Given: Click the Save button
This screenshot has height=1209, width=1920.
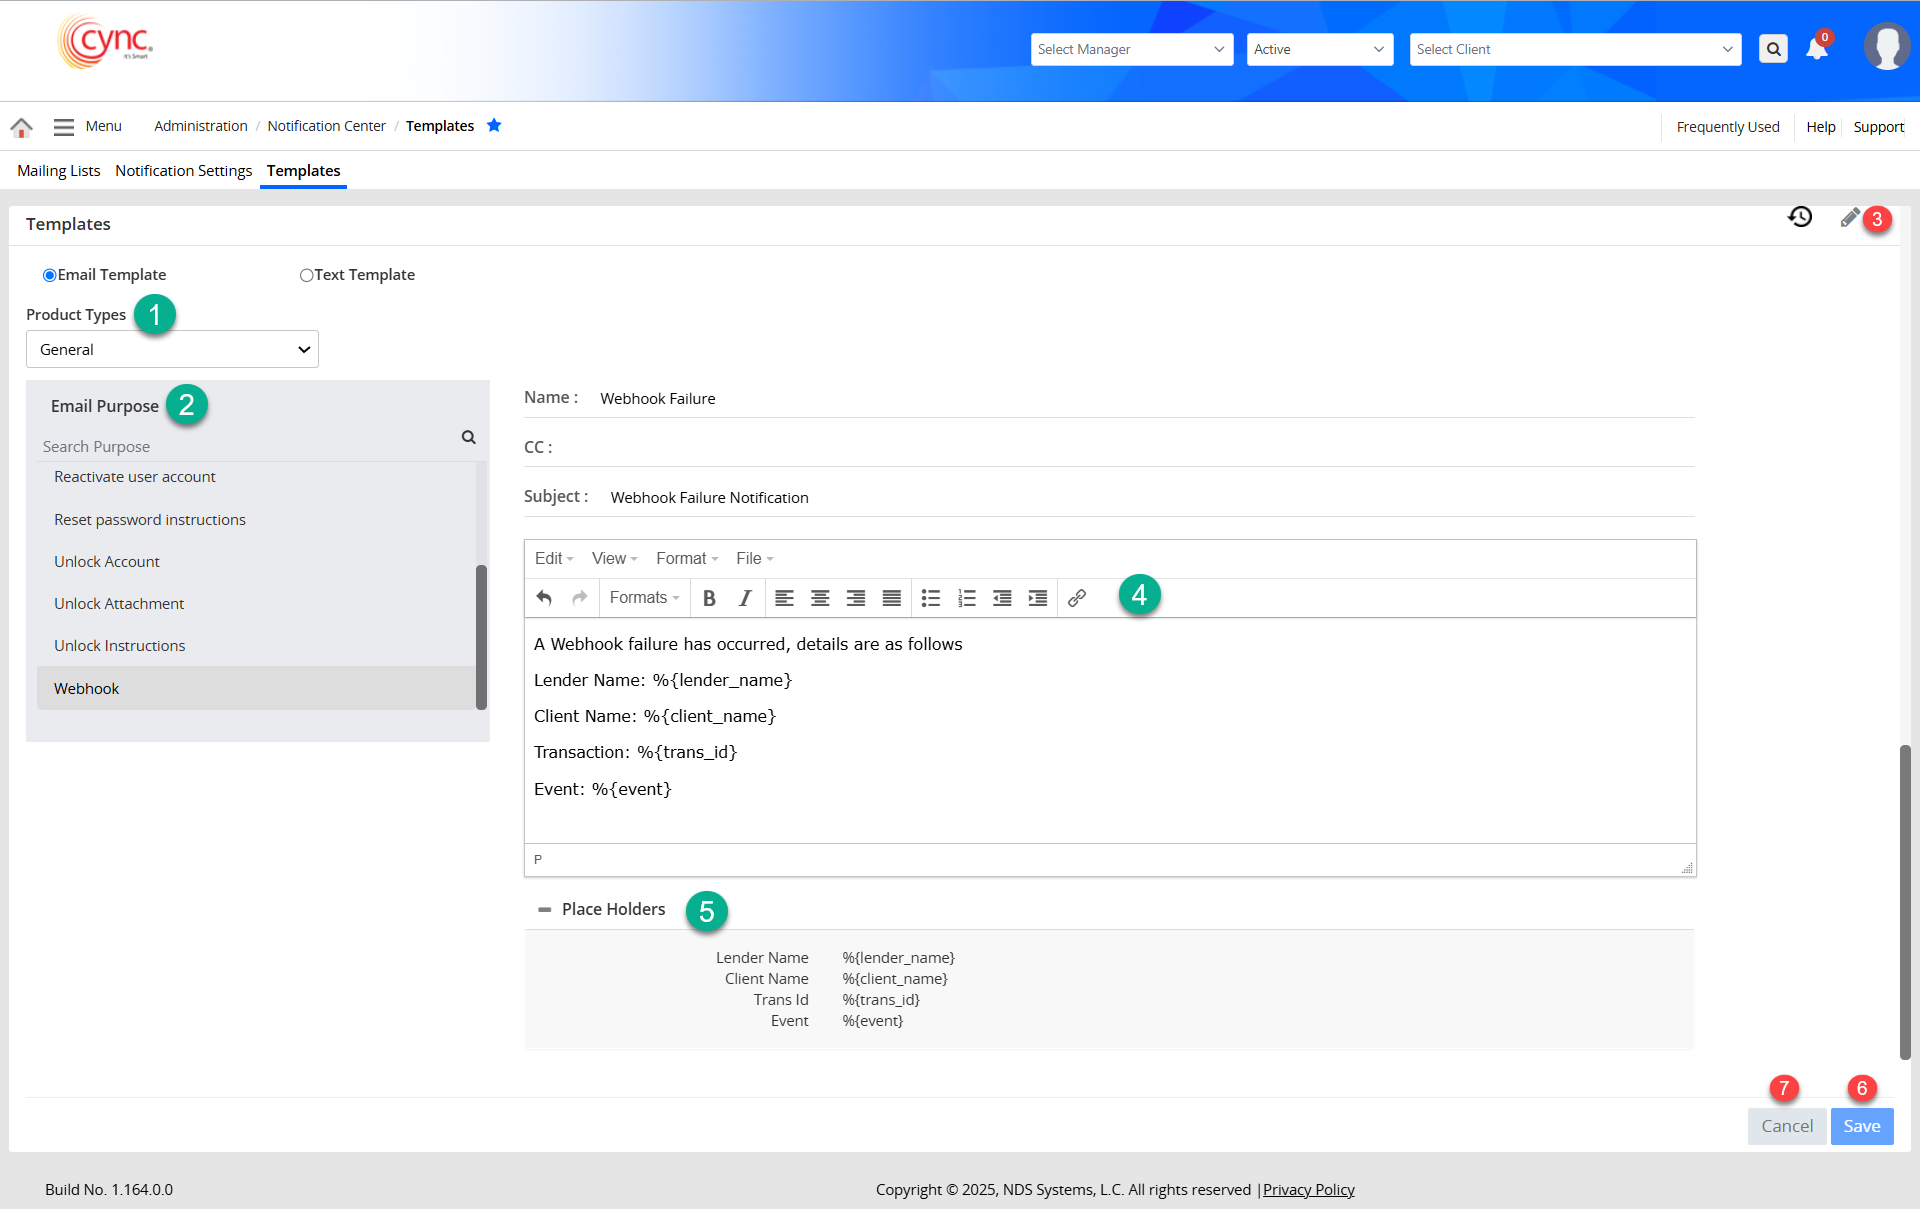Looking at the screenshot, I should point(1861,1126).
